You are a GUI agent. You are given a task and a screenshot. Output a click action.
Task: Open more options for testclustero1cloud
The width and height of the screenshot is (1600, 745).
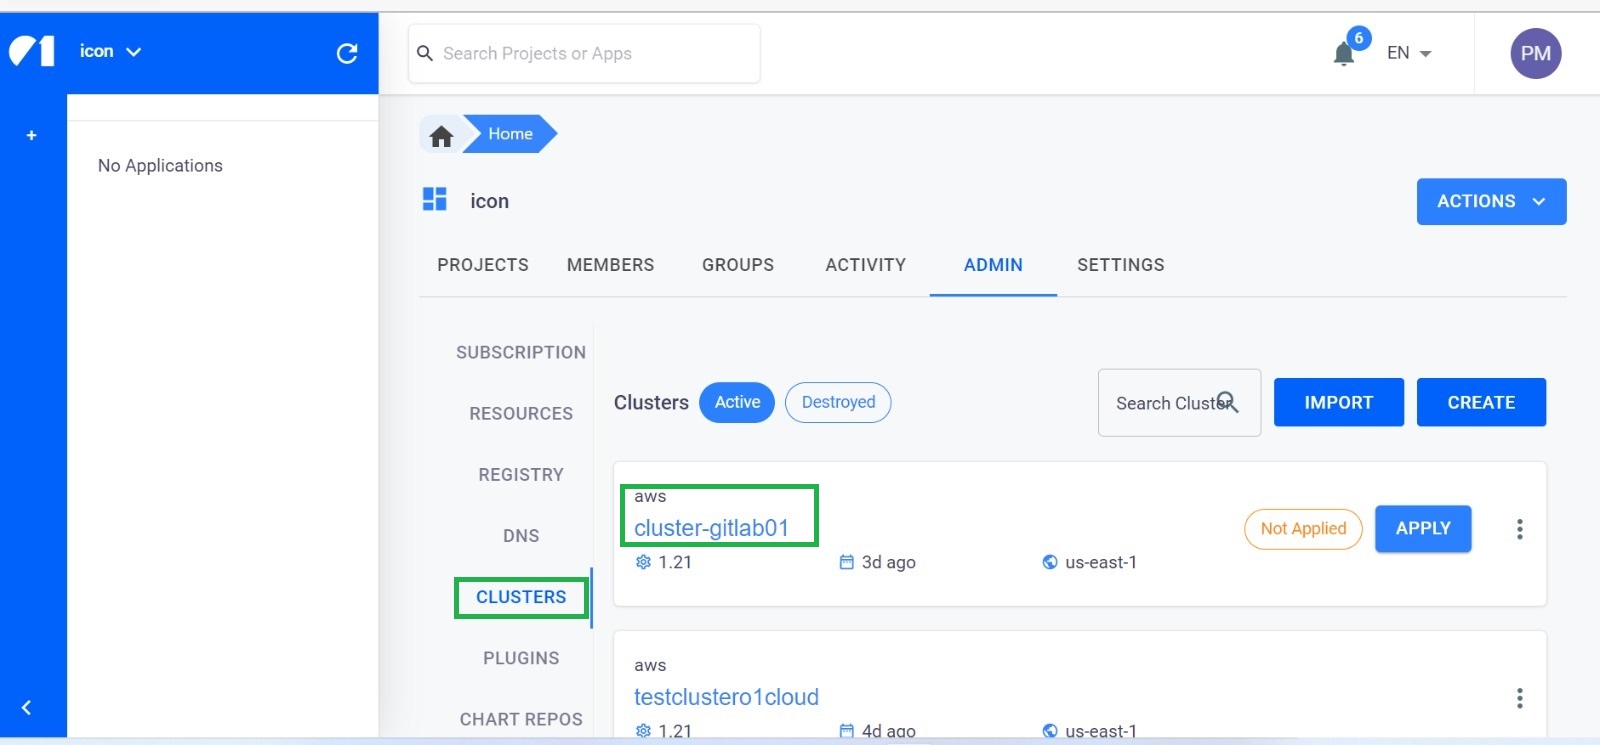[x=1519, y=698]
